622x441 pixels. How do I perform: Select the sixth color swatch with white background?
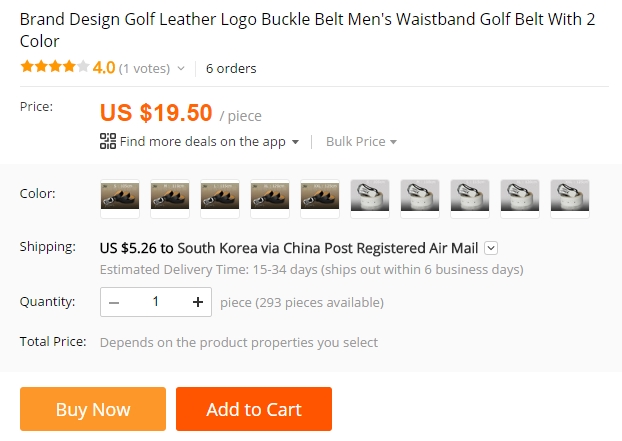point(370,196)
